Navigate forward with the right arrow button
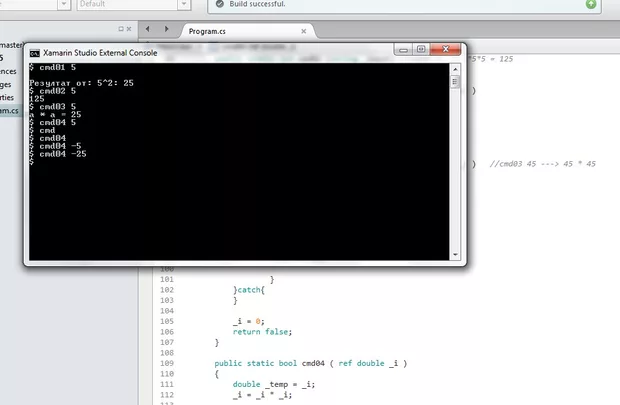This screenshot has width=620, height=405. point(166,29)
